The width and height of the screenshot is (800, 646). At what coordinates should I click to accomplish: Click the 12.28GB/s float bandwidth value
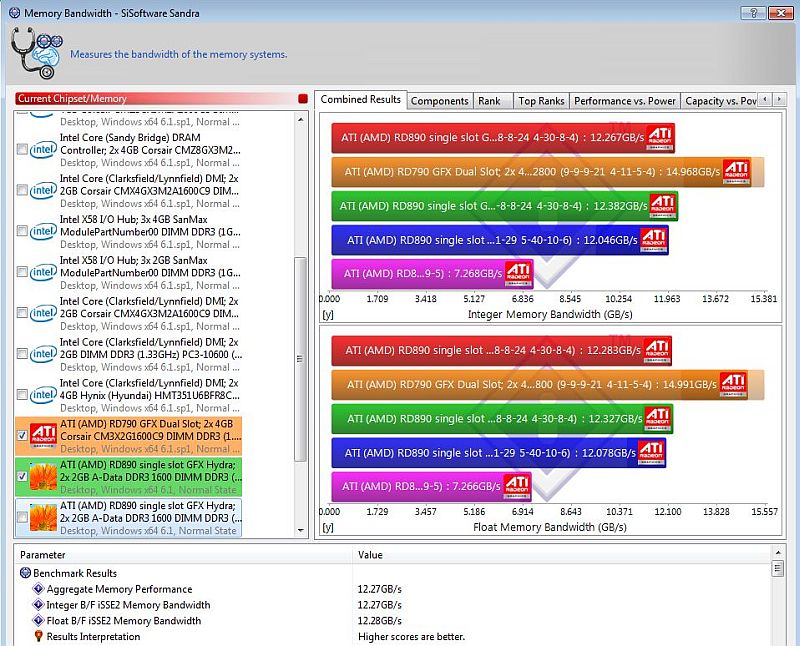coord(380,620)
